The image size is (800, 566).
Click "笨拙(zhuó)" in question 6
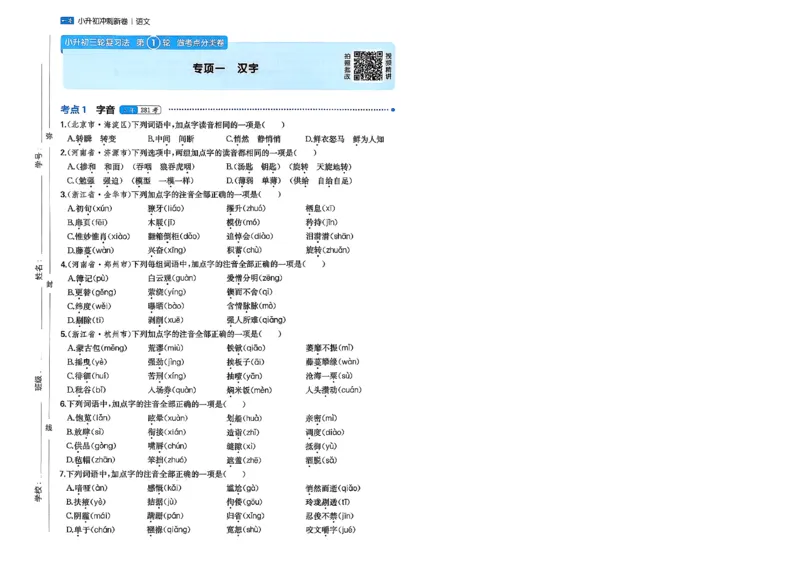point(167,460)
